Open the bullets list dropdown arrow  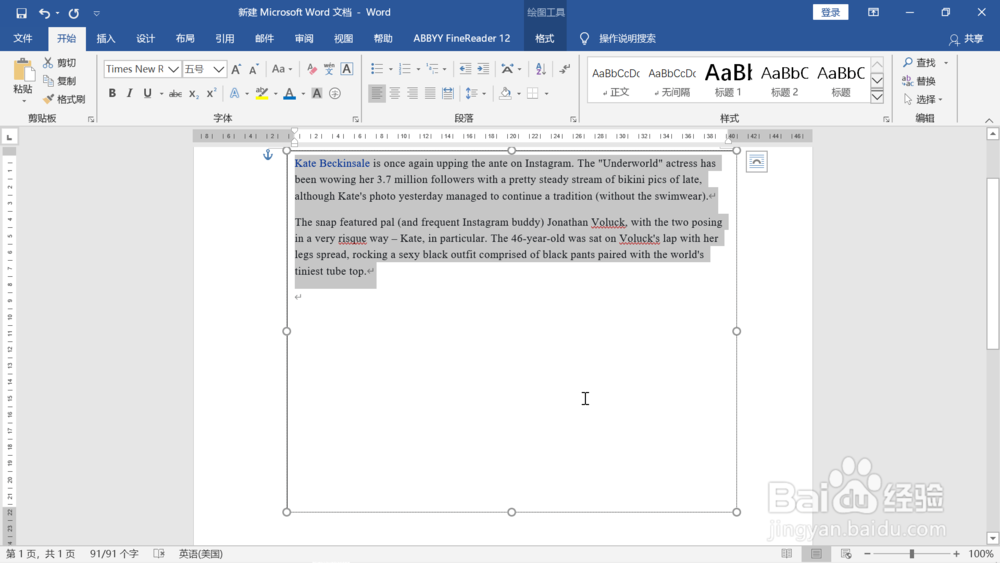click(x=391, y=69)
